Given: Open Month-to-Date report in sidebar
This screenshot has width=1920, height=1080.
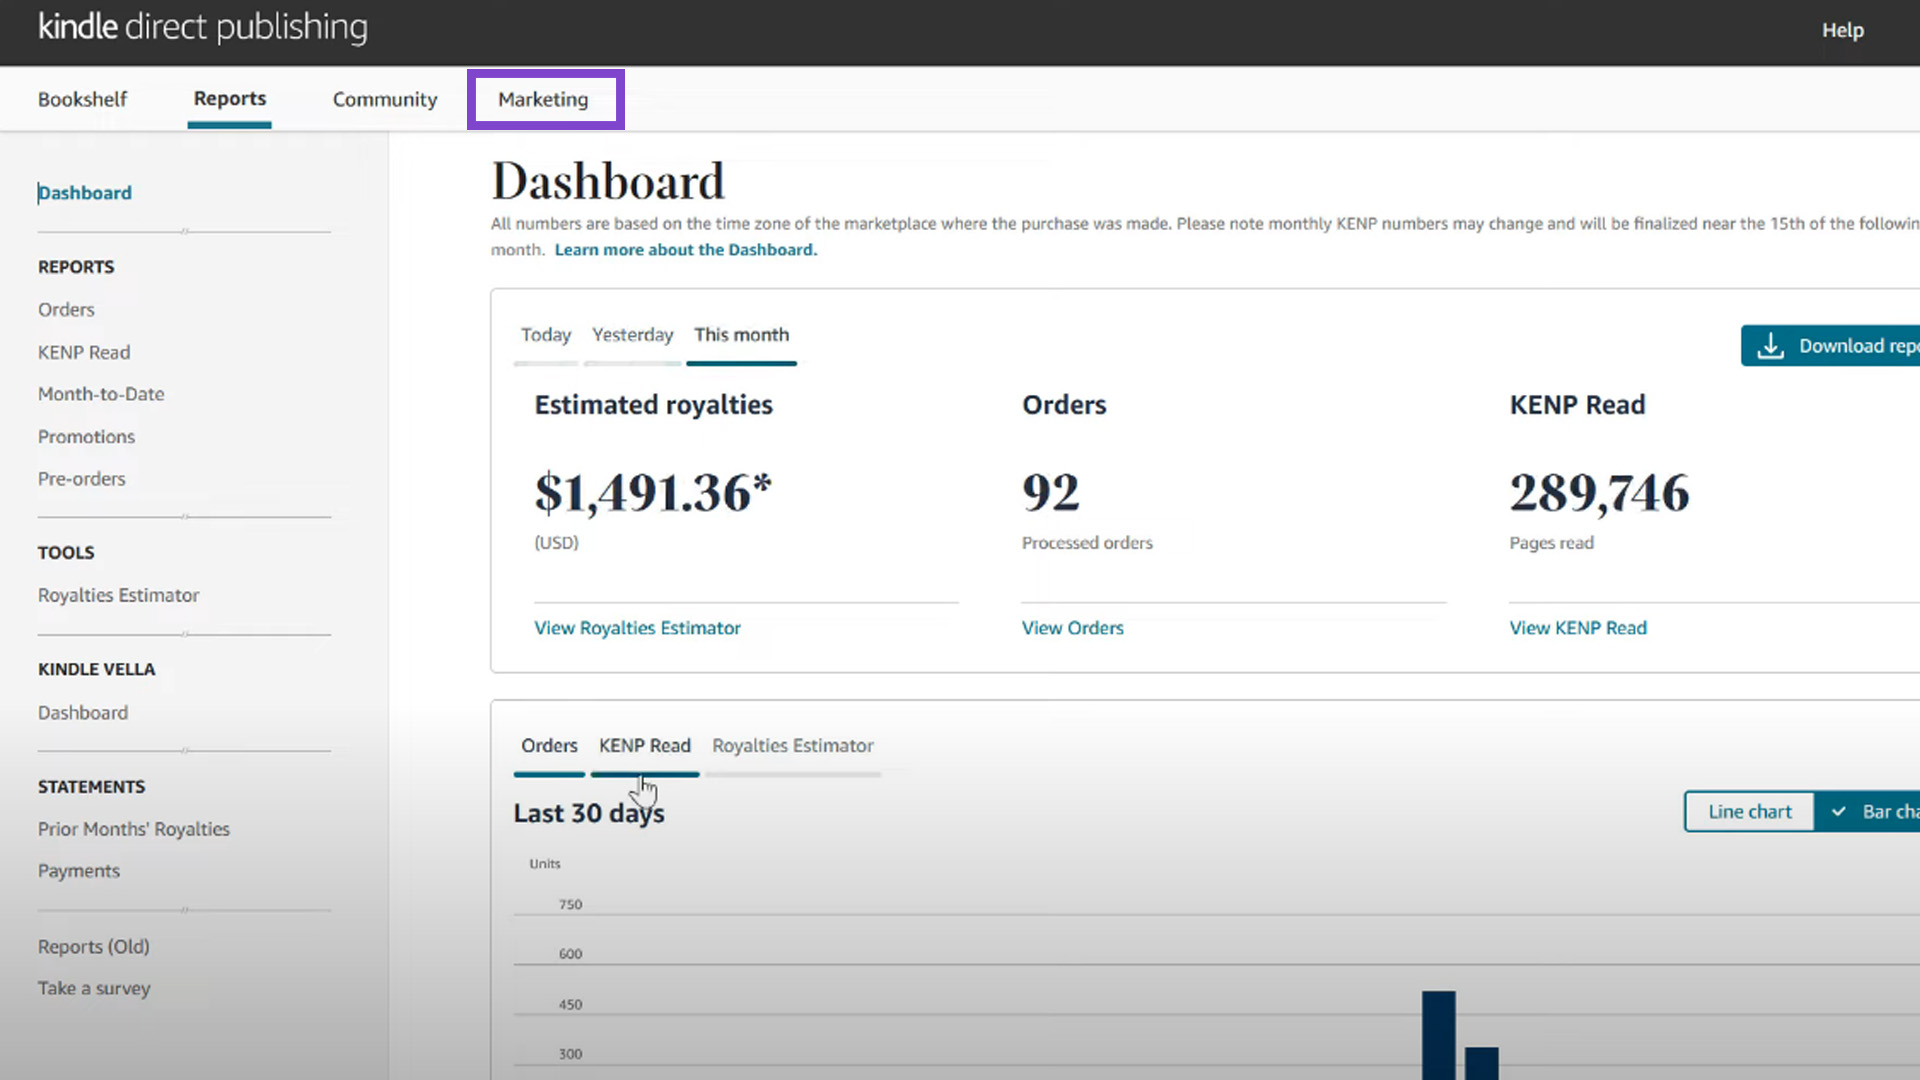Looking at the screenshot, I should (x=101, y=394).
